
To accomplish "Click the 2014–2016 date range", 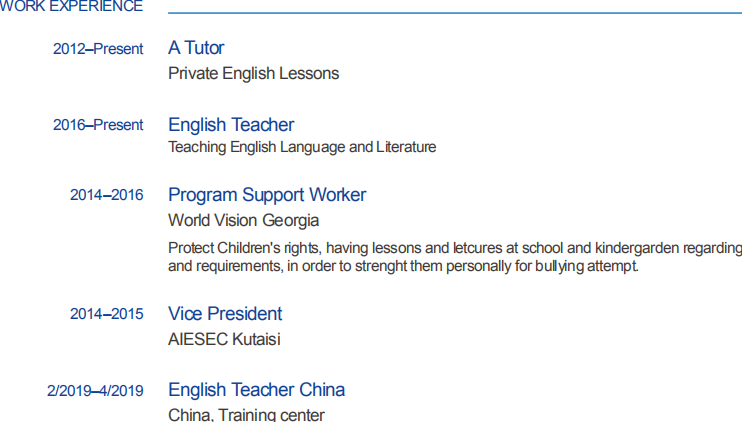I will 106,195.
